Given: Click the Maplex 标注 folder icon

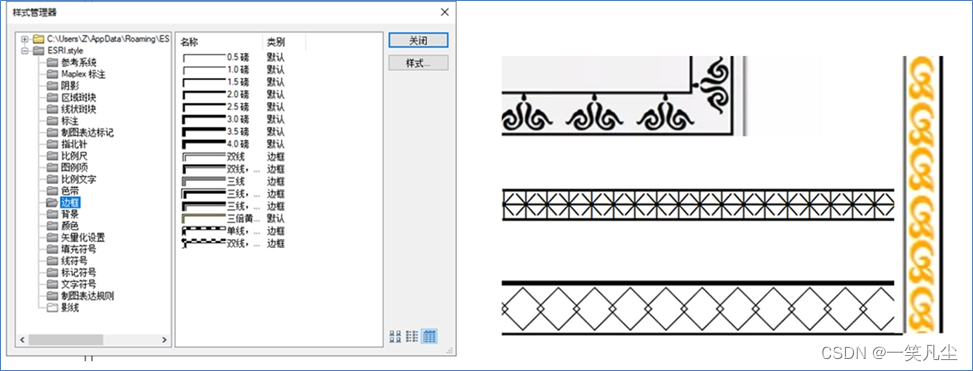Looking at the screenshot, I should pos(52,74).
